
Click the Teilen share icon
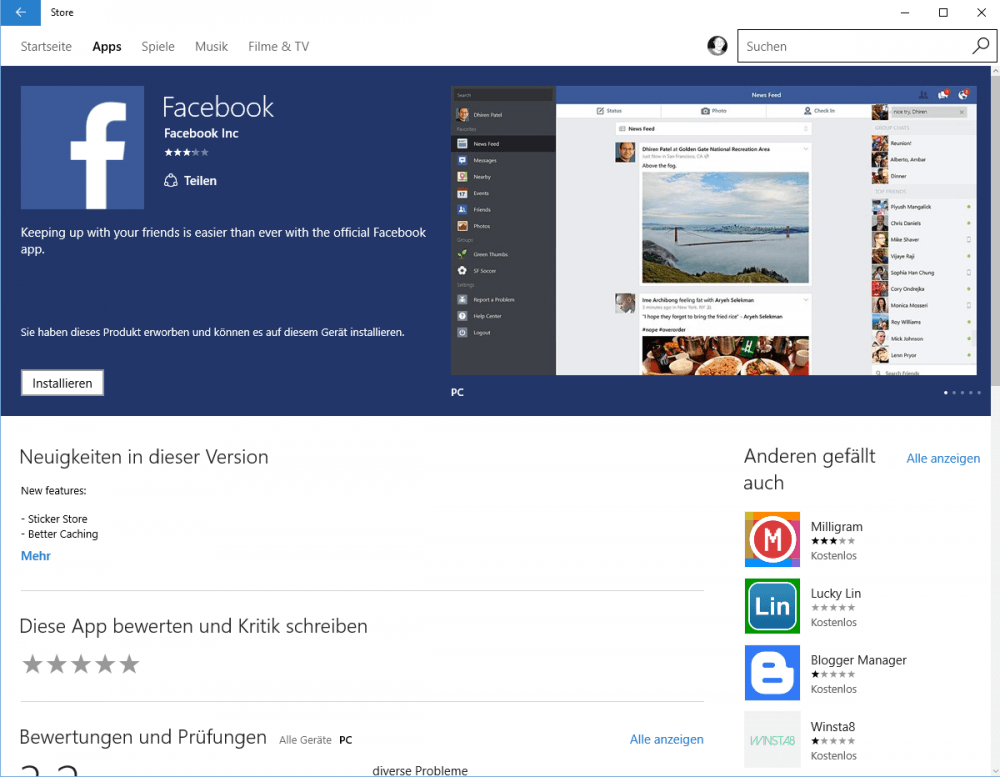point(170,181)
